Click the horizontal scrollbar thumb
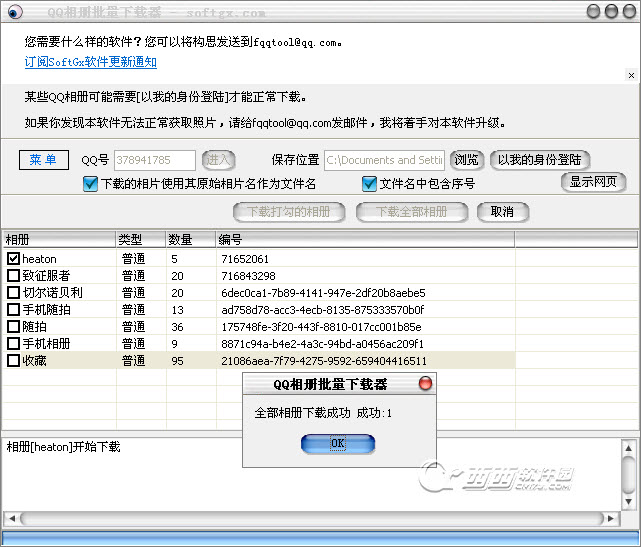This screenshot has width=641, height=547. [312, 518]
